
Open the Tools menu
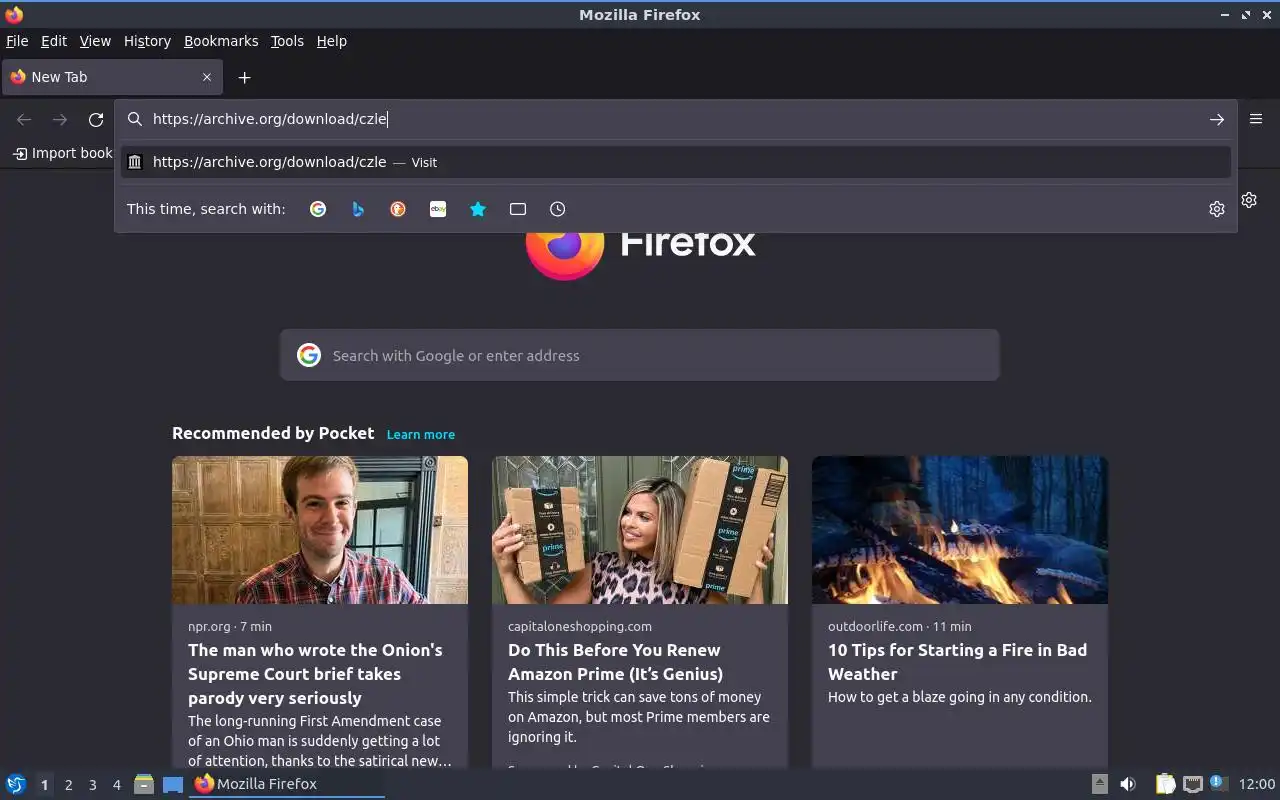[x=287, y=41]
